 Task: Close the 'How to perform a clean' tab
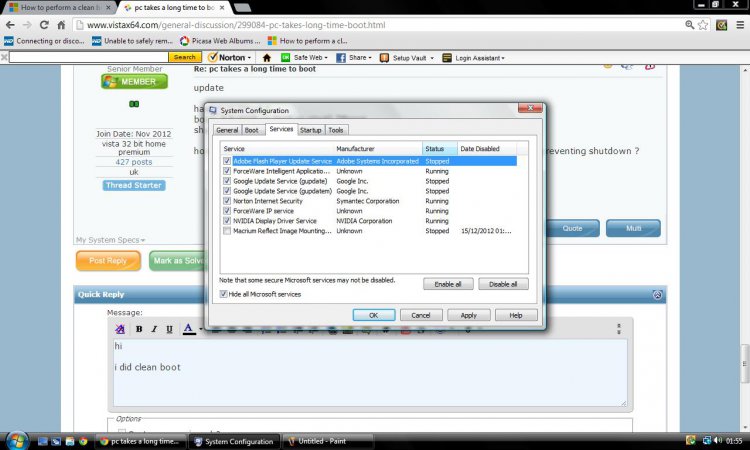pyautogui.click(x=109, y=8)
